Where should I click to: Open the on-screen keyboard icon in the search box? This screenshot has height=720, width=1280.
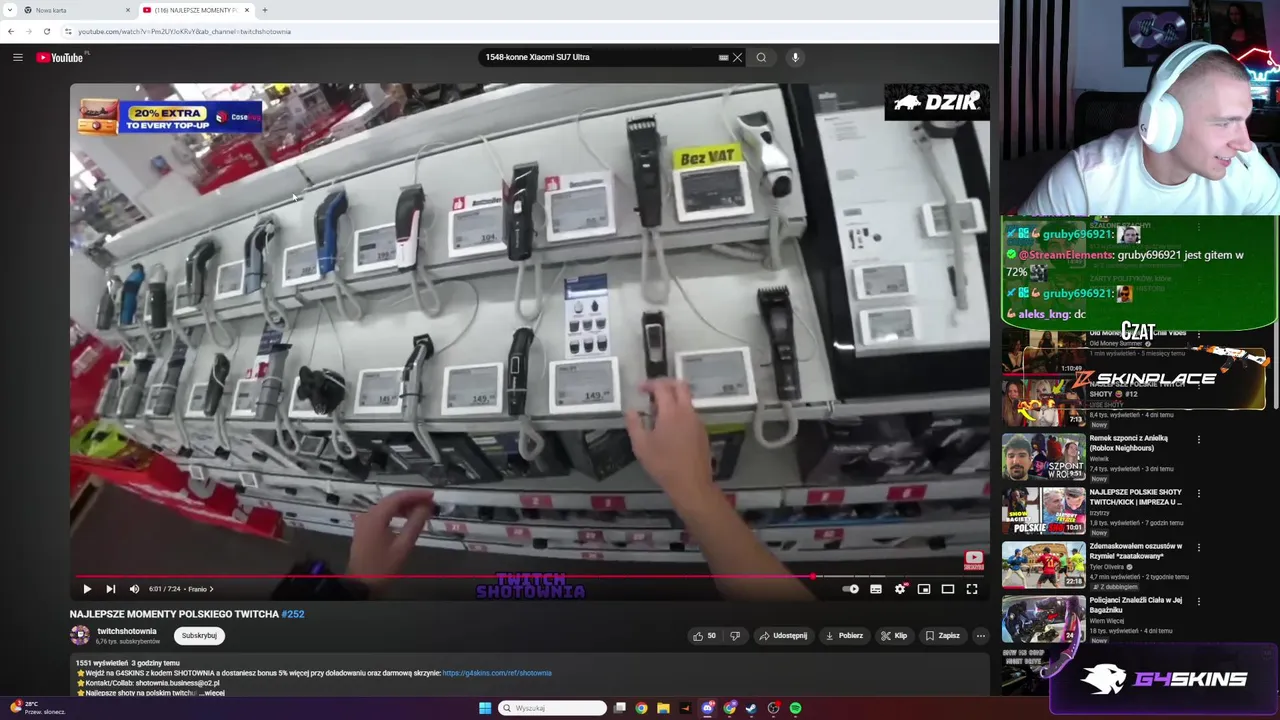pyautogui.click(x=723, y=57)
